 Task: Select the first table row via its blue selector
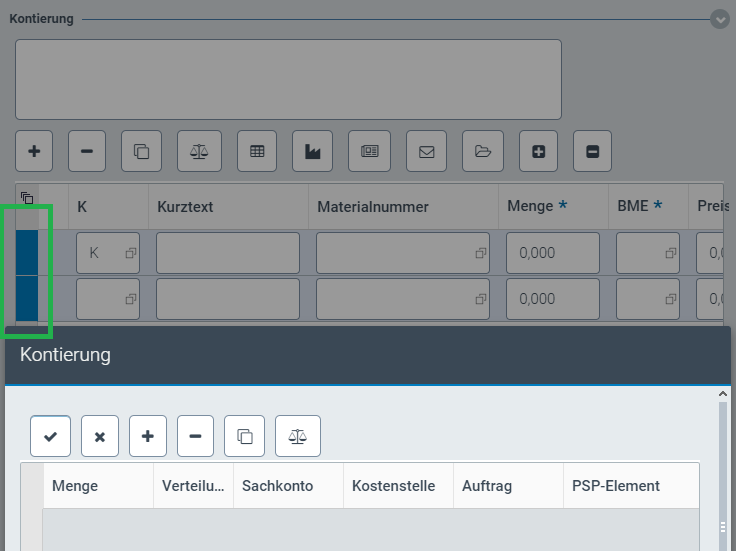(x=27, y=253)
